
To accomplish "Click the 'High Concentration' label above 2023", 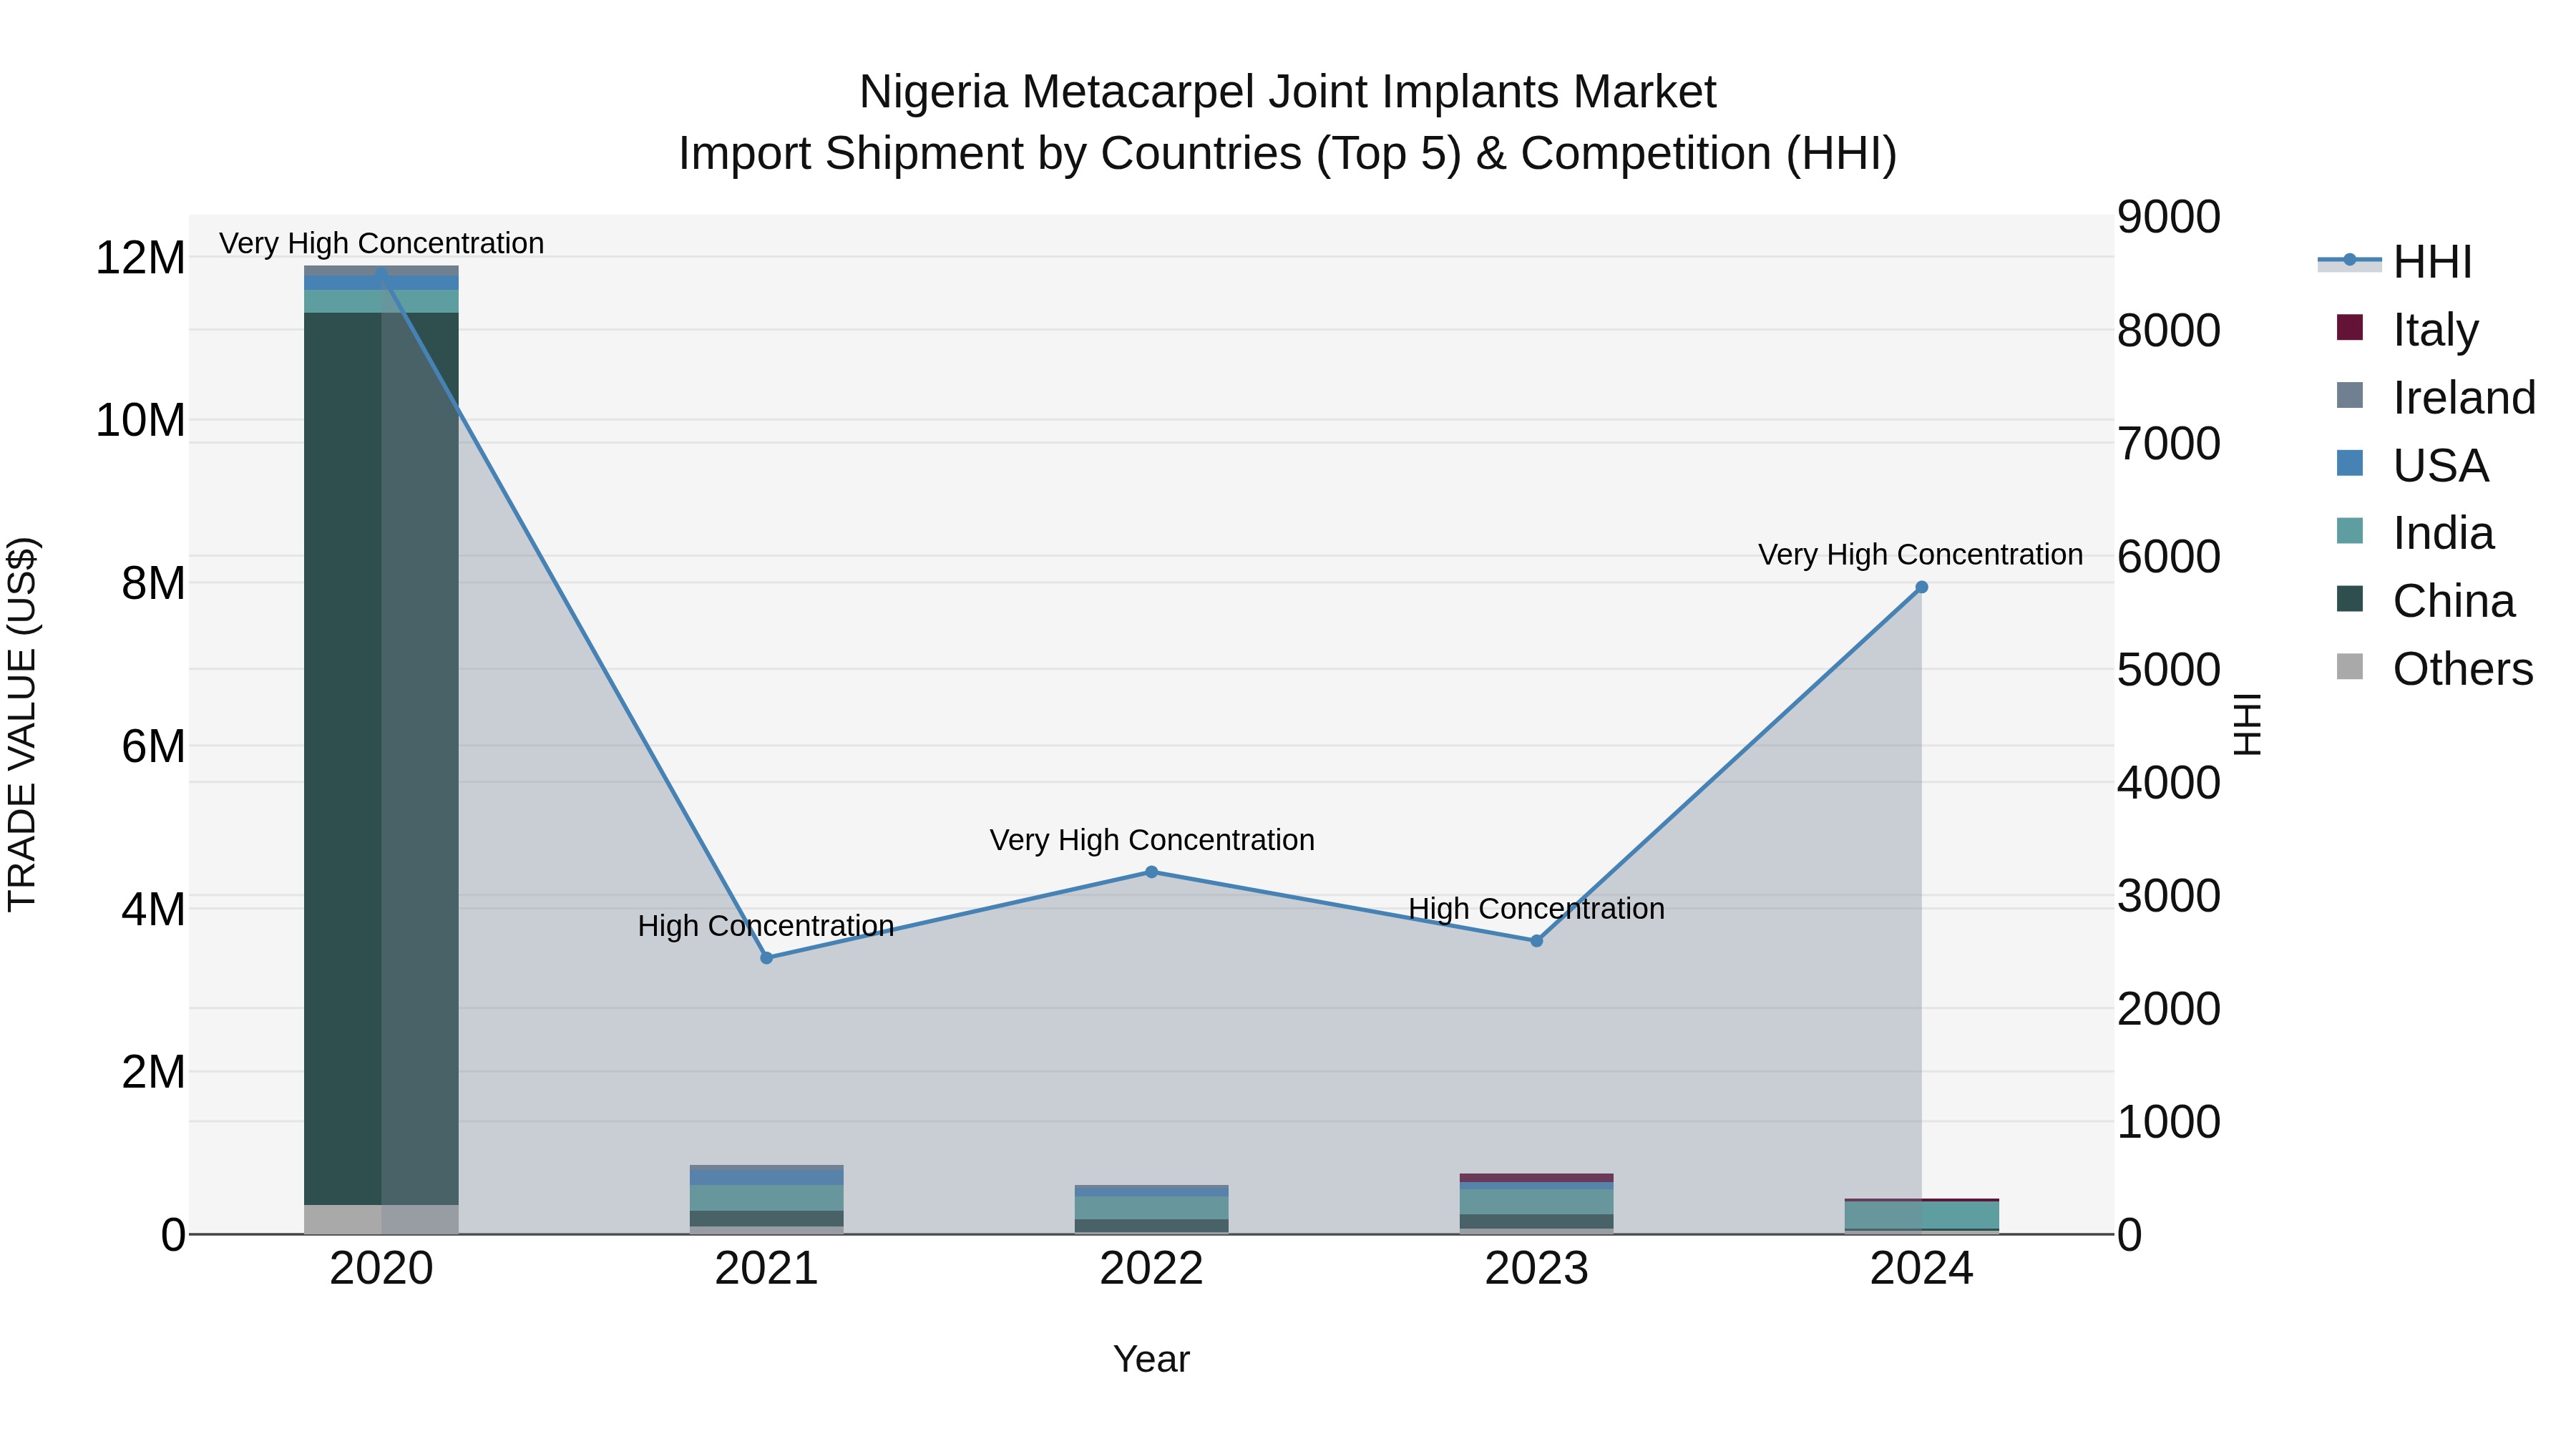I will tap(1537, 909).
